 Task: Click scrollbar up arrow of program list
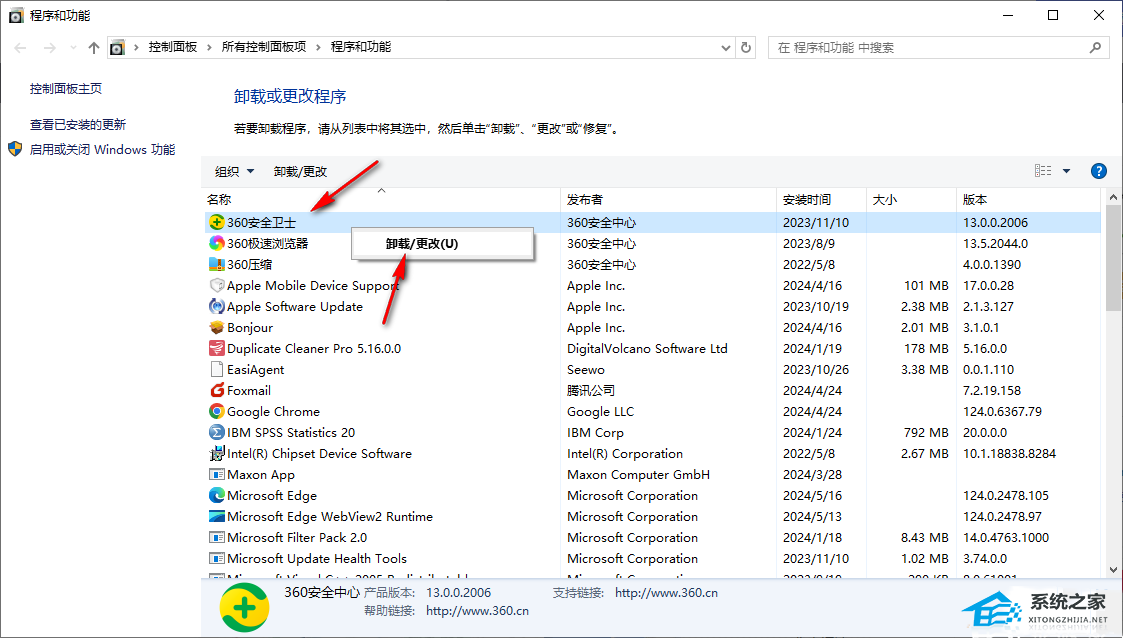1112,197
